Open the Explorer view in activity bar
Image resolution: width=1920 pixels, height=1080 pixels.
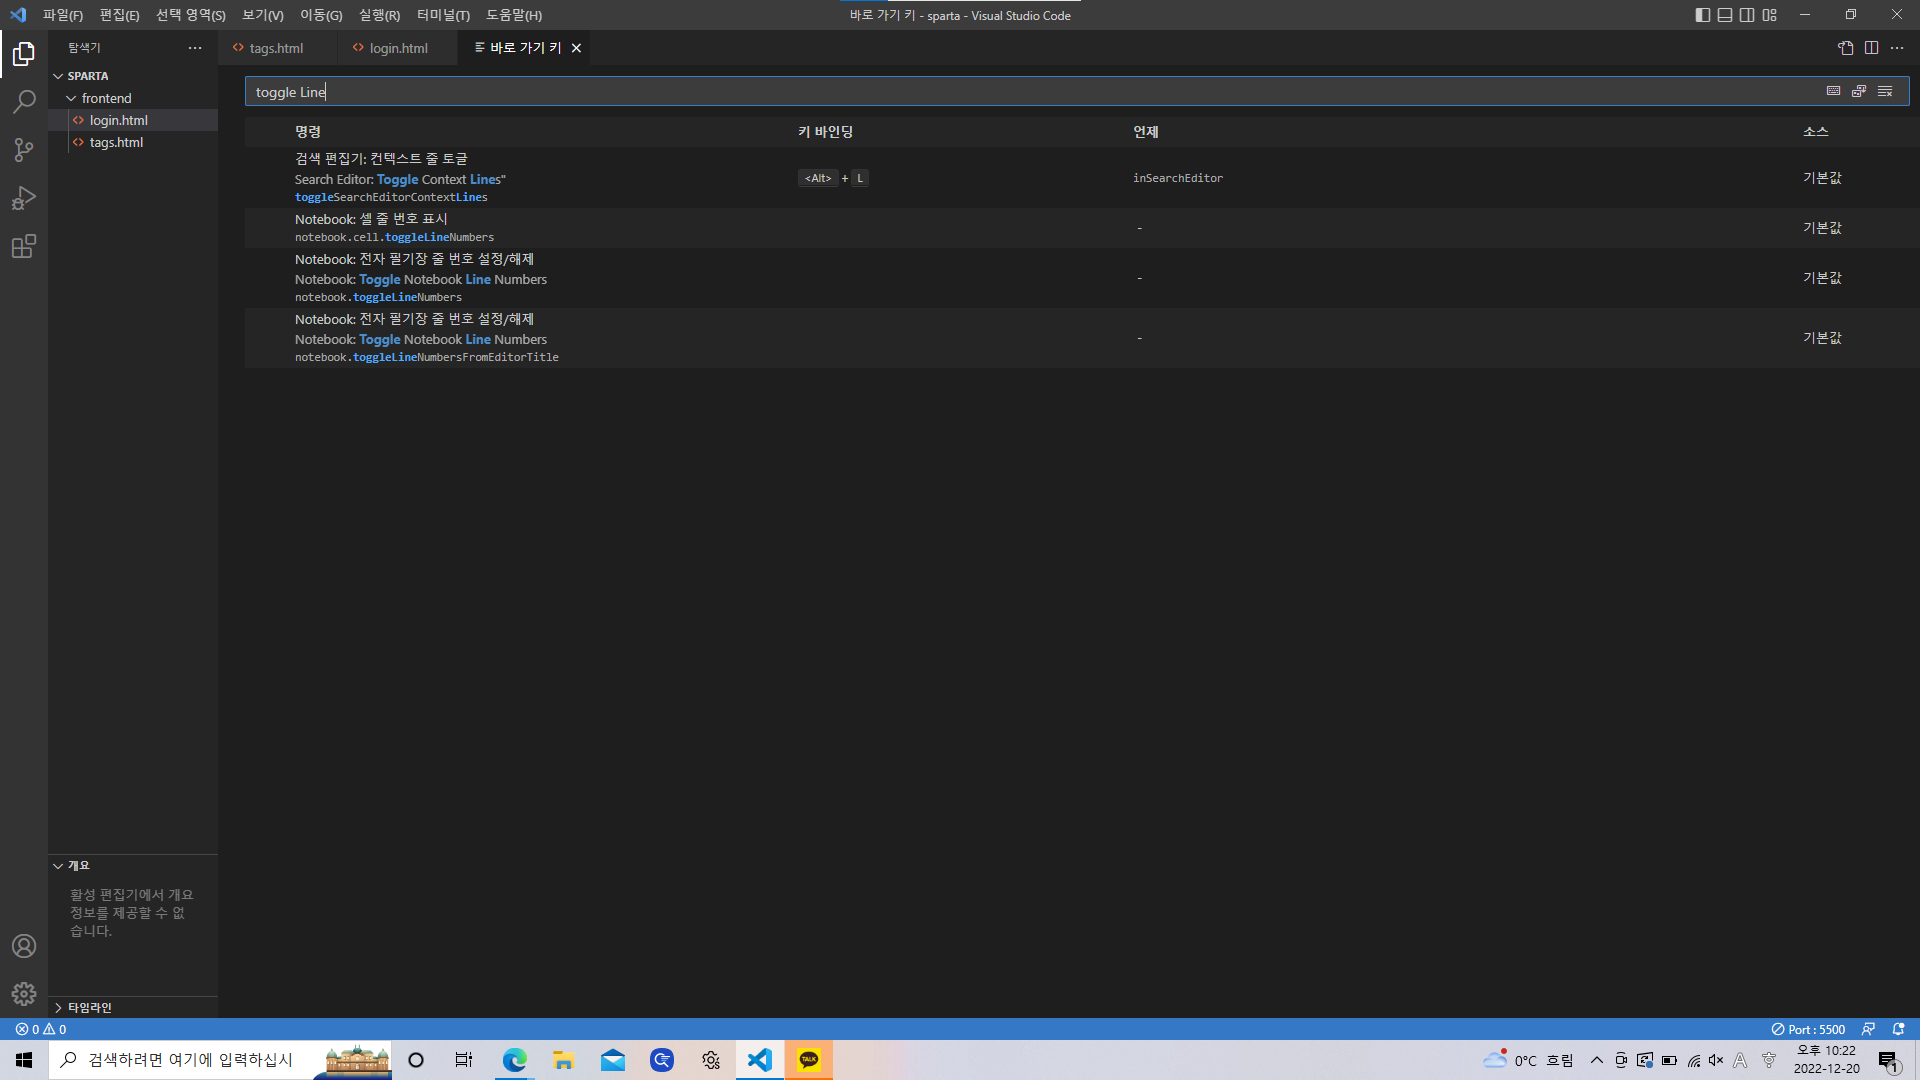click(x=24, y=54)
